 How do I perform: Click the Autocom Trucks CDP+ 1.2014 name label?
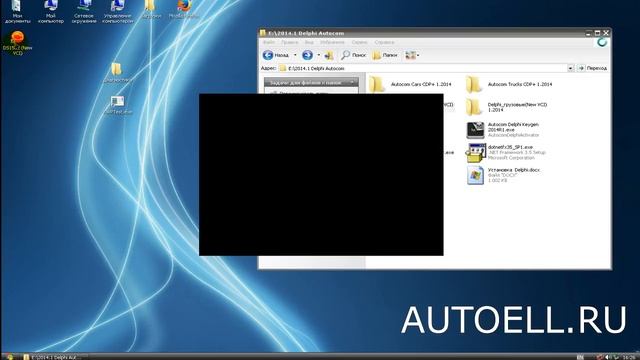pyautogui.click(x=520, y=84)
